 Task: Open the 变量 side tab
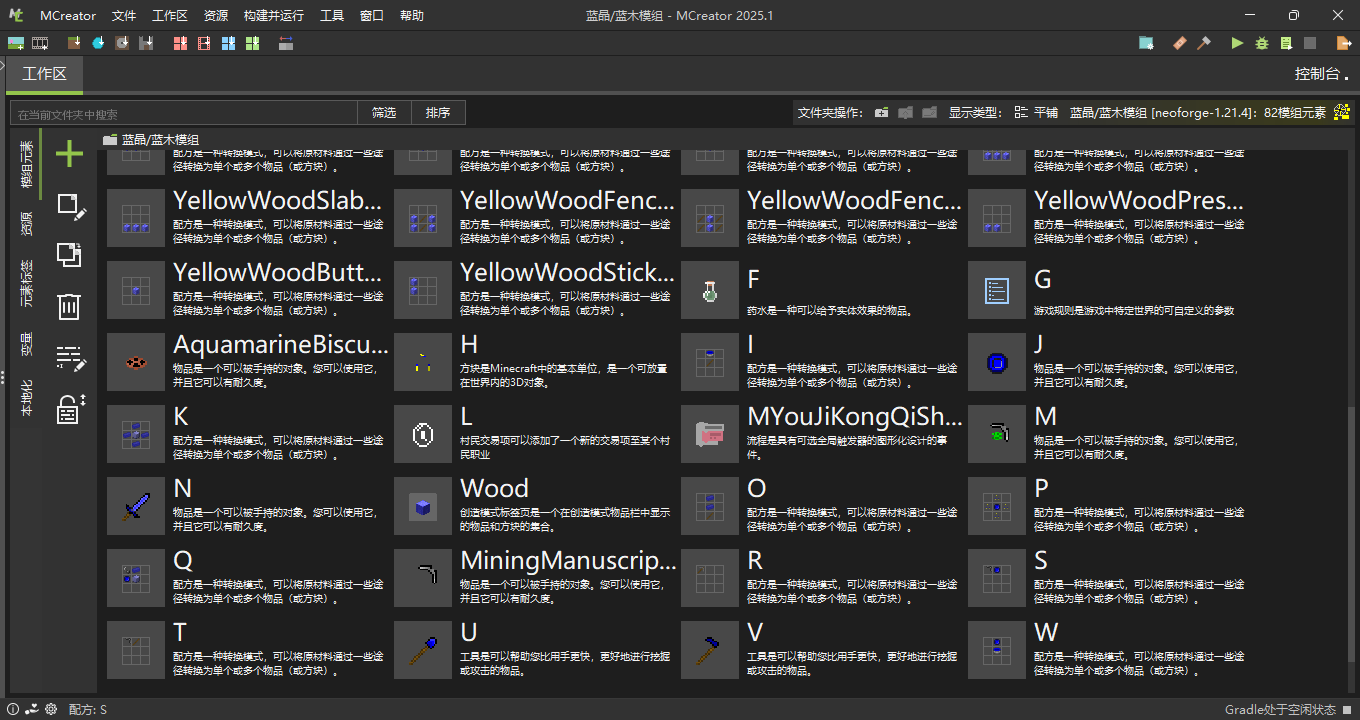26,345
